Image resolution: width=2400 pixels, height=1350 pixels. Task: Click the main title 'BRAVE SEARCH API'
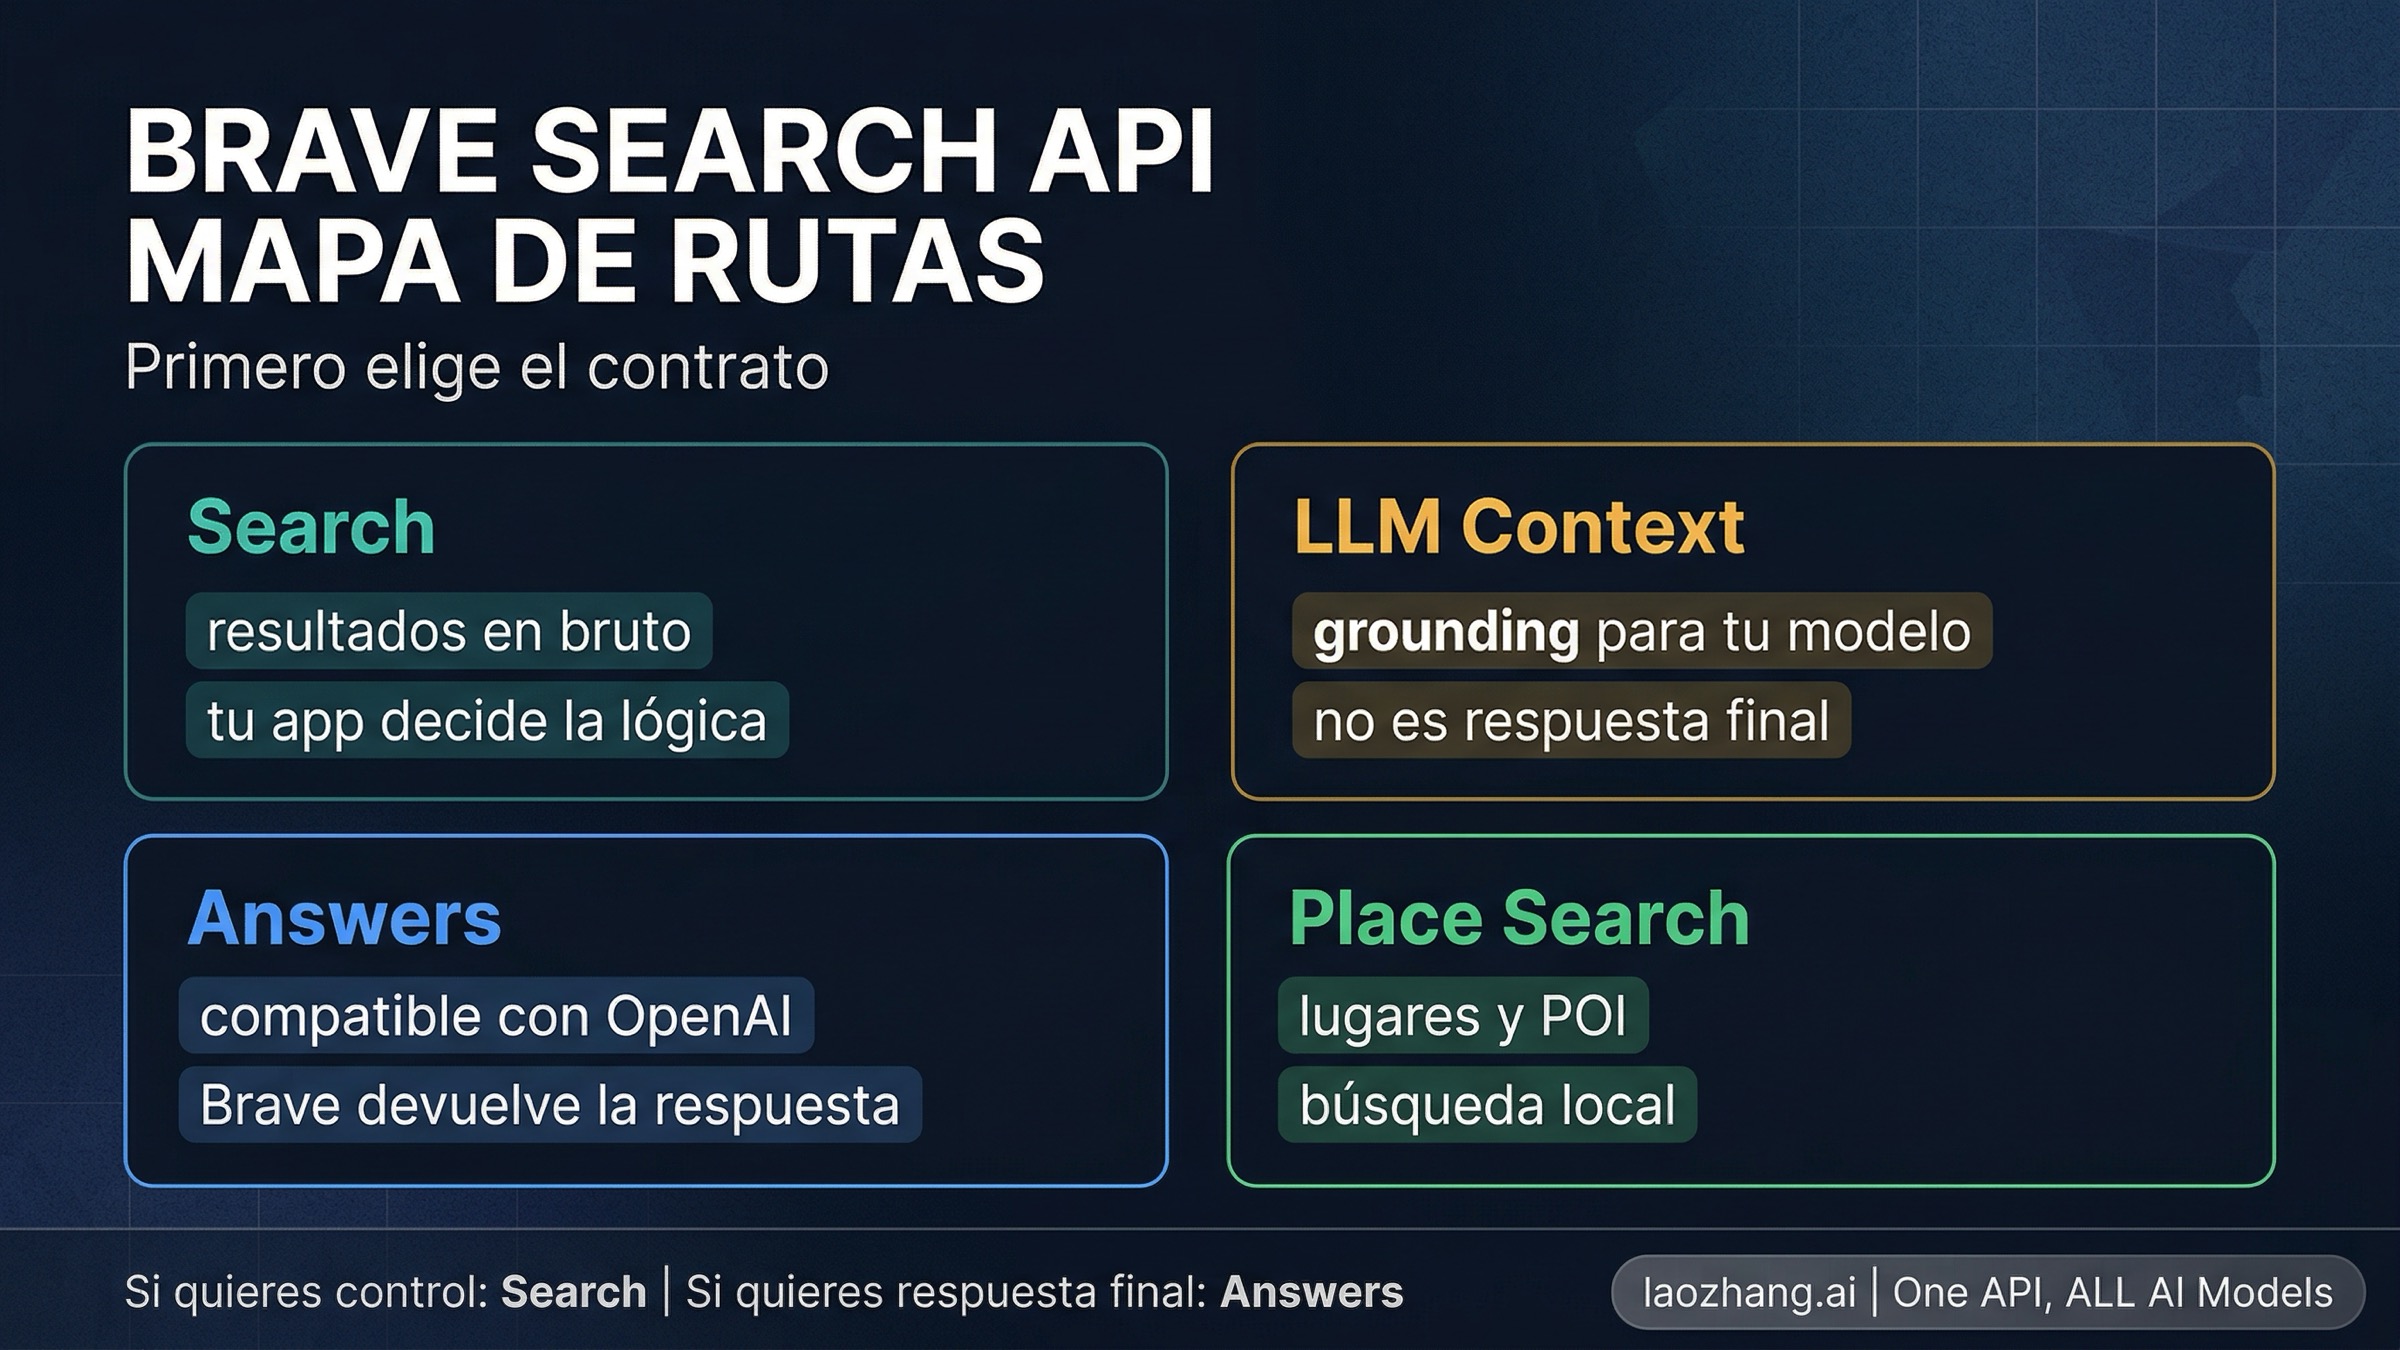670,150
